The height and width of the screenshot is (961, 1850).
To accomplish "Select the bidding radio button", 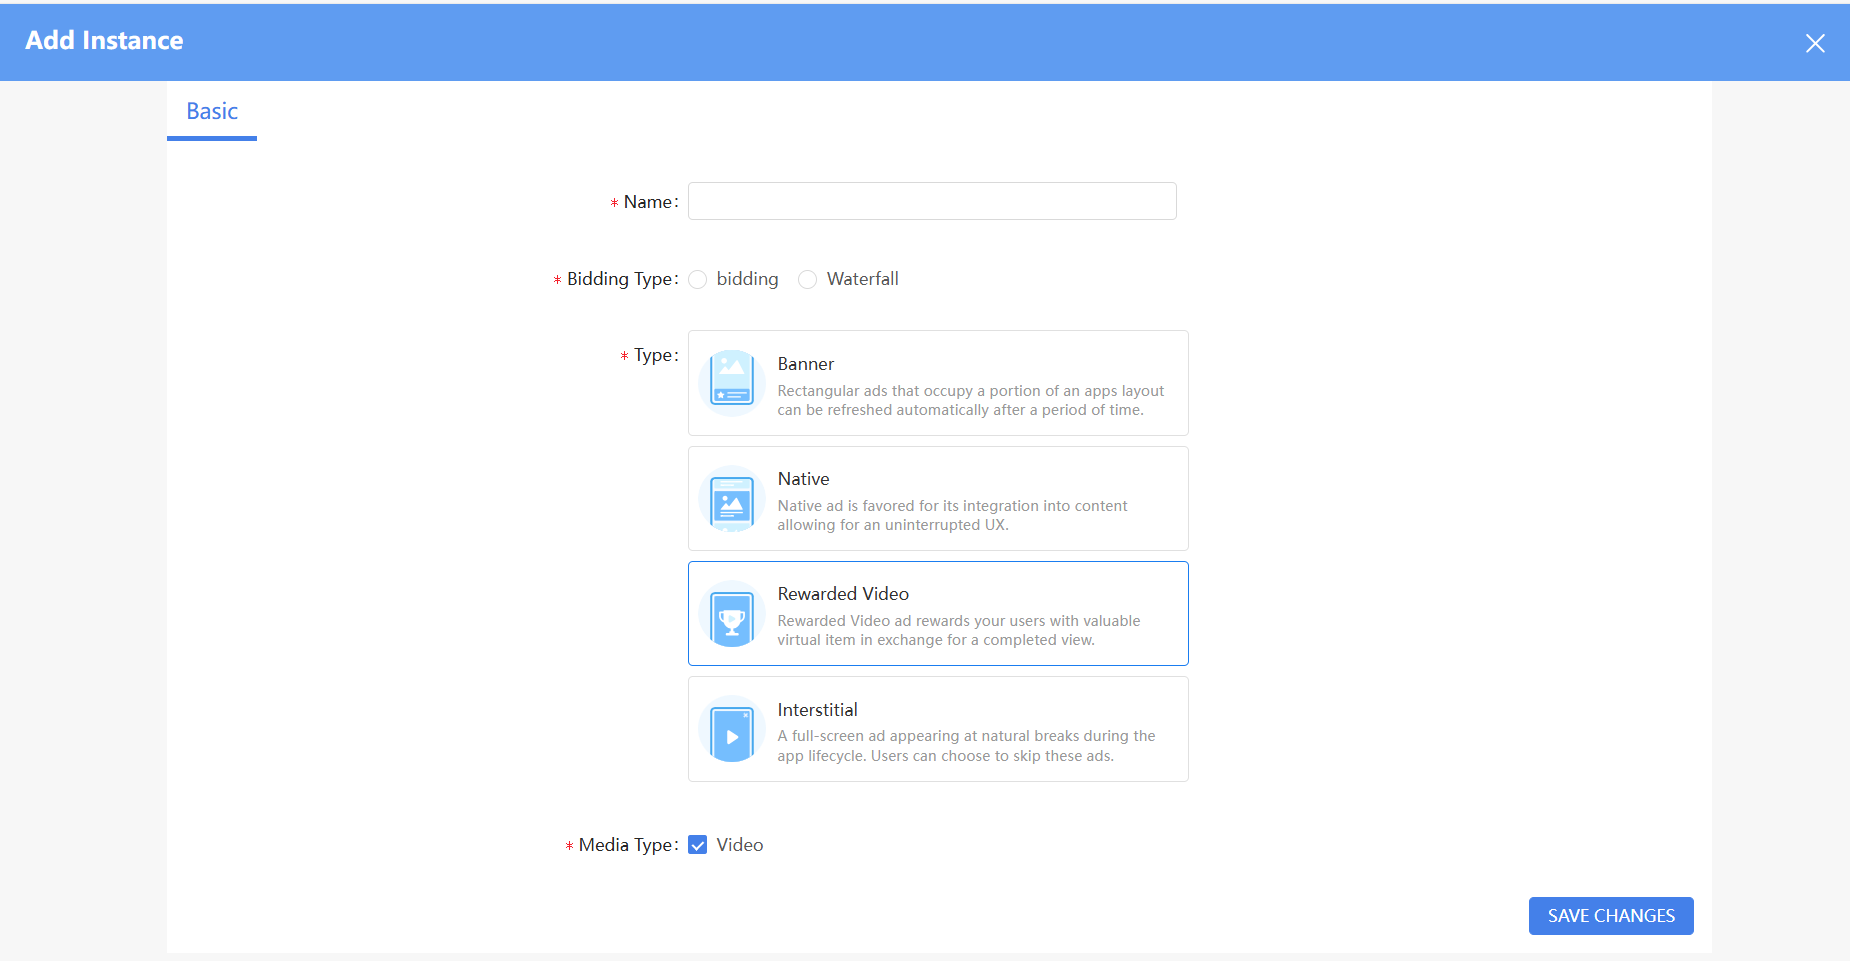I will (697, 279).
